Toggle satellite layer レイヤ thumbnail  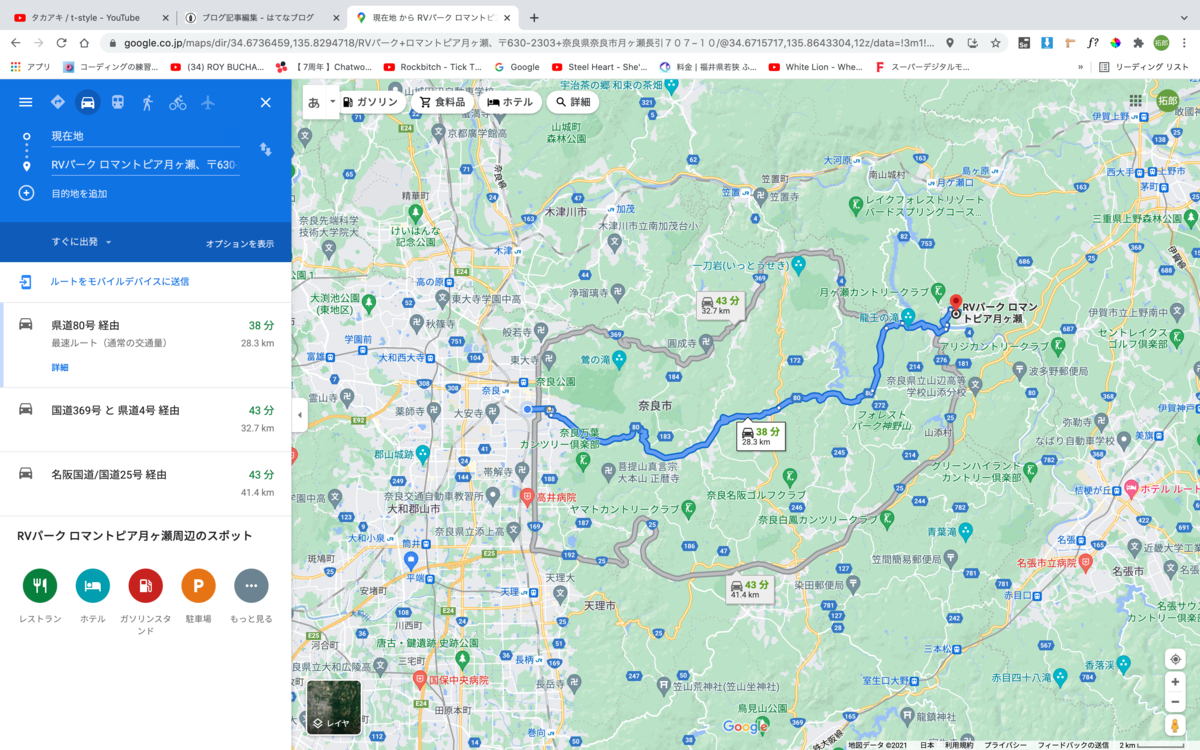pyautogui.click(x=333, y=707)
